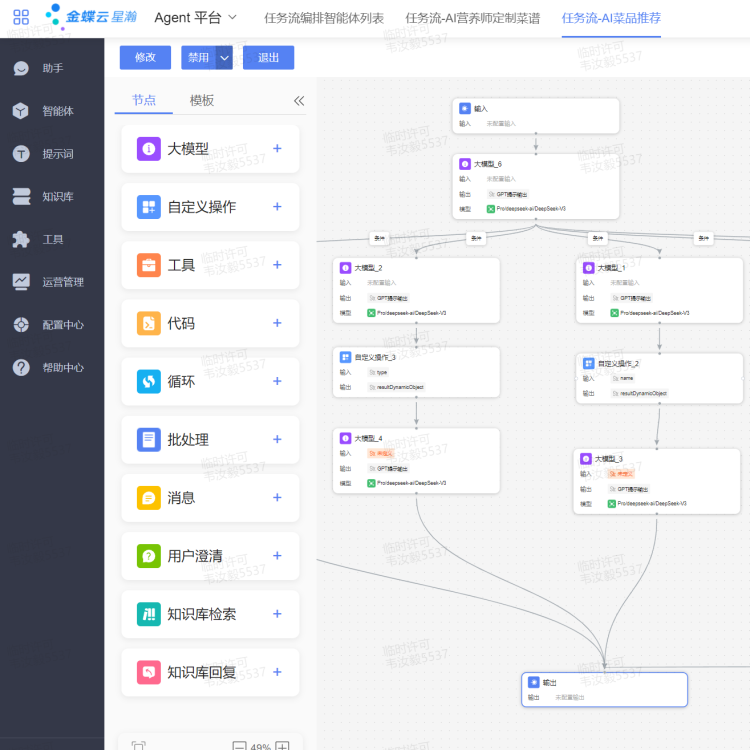Click the green 用户澄清 question icon

pos(149,556)
